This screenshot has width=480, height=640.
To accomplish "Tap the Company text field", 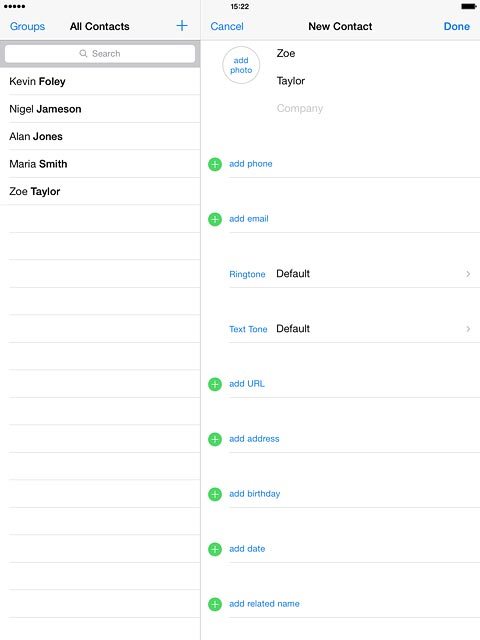I will coord(376,108).
